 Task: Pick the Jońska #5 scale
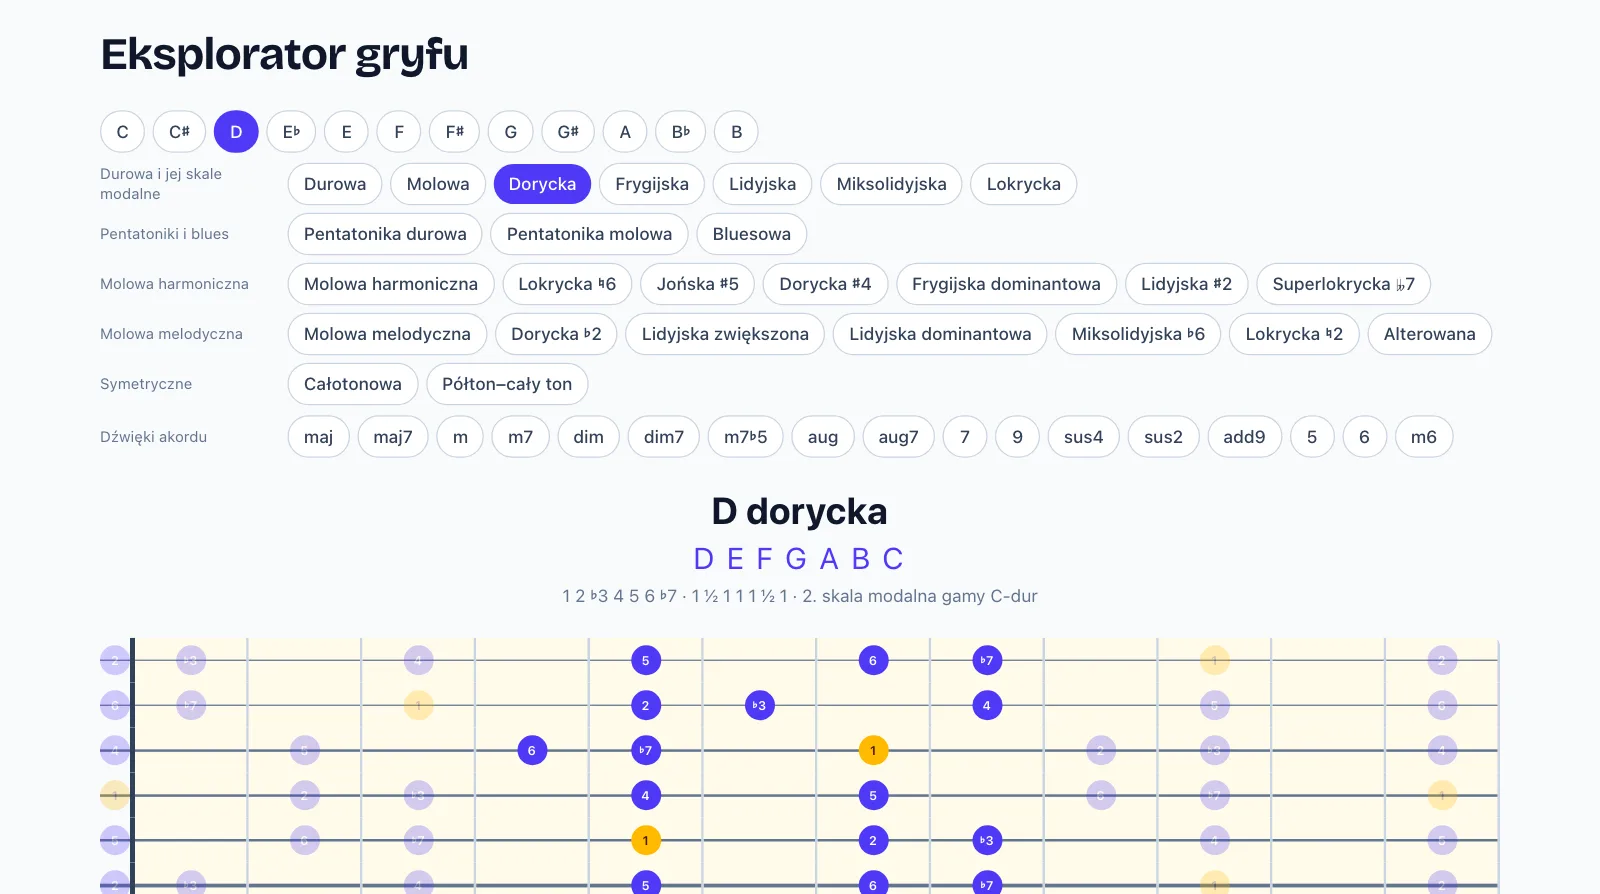tap(698, 284)
